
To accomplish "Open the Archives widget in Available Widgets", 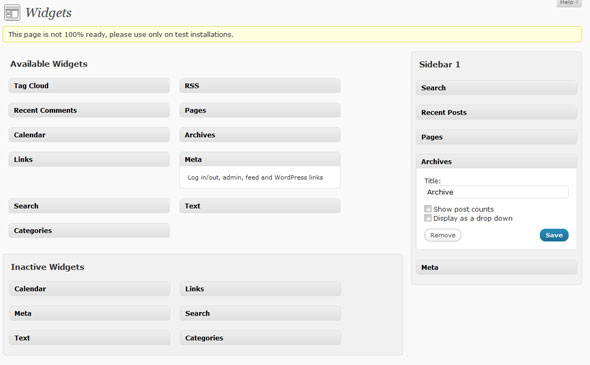I will (260, 135).
